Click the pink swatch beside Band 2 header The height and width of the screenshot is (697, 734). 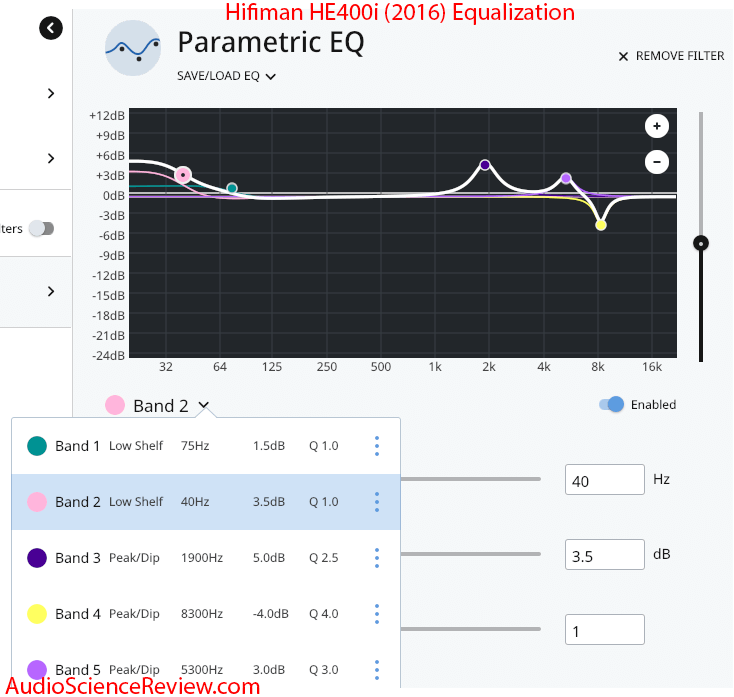pyautogui.click(x=115, y=405)
